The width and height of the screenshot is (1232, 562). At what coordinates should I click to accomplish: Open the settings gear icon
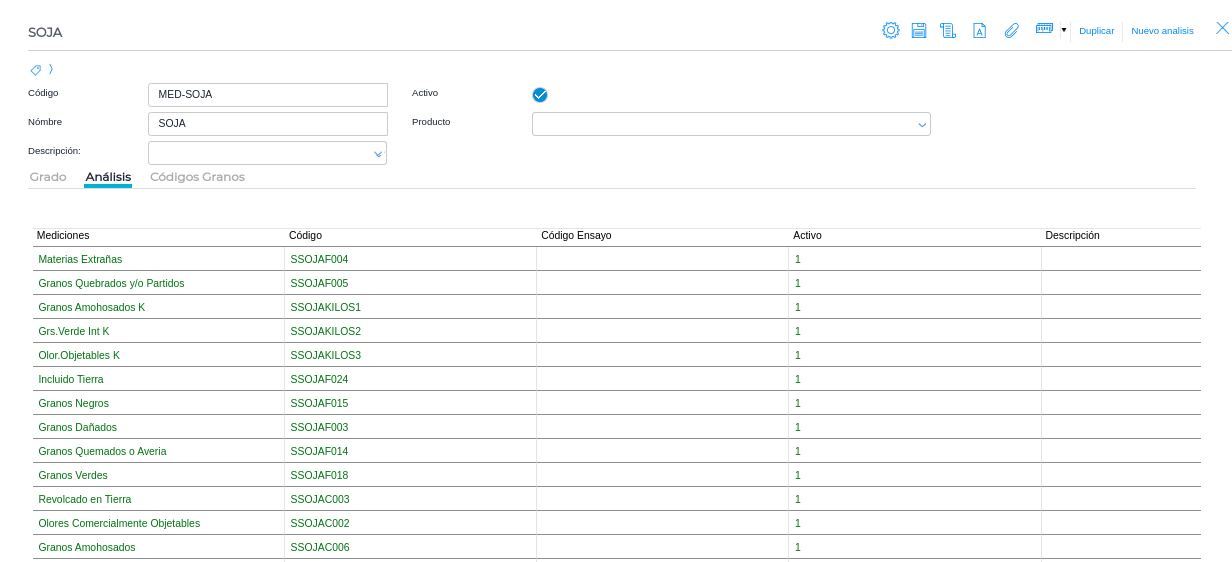click(x=890, y=30)
